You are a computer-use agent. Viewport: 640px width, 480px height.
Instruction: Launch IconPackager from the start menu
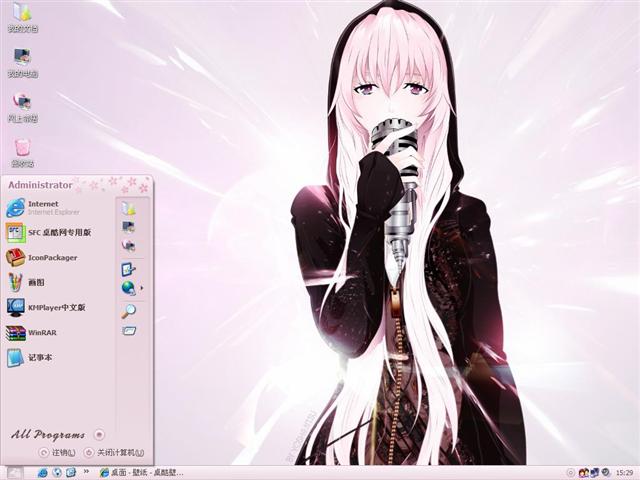pos(42,258)
